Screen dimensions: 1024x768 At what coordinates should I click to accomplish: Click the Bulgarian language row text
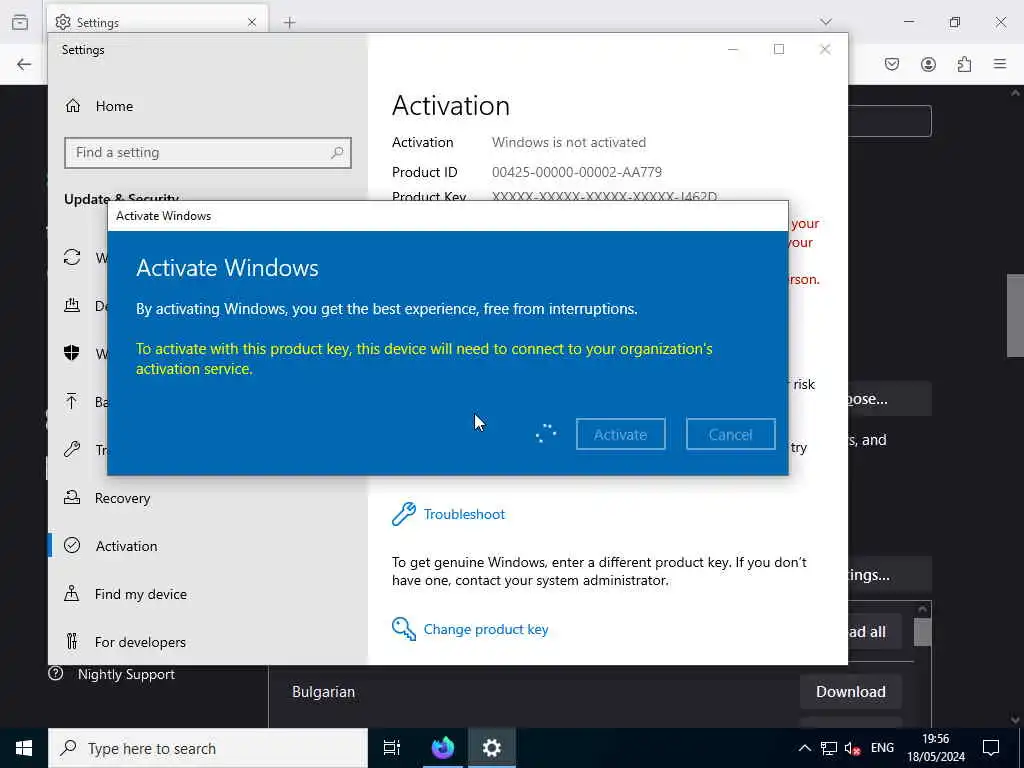point(323,692)
